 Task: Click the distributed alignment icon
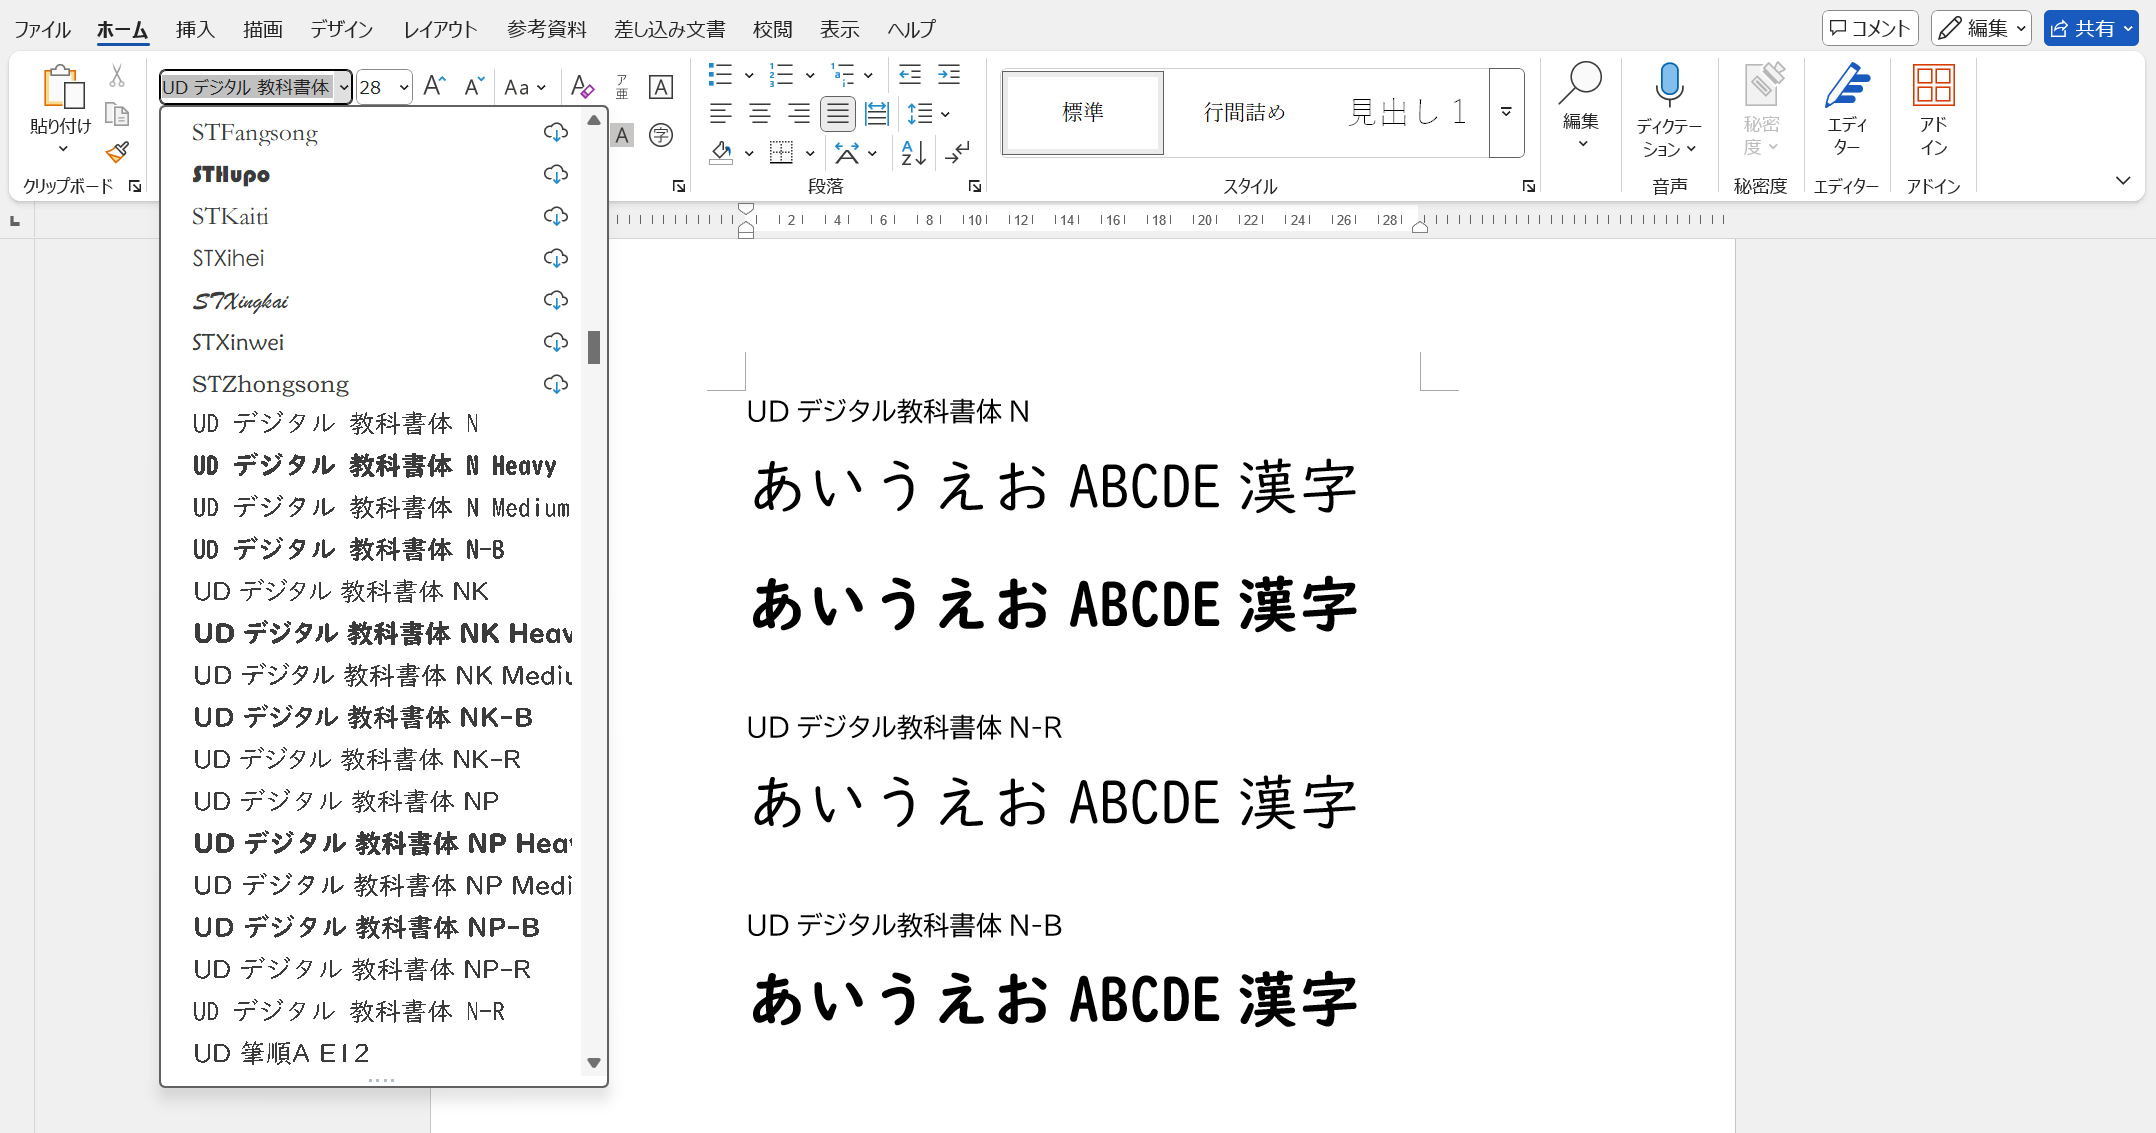pos(877,113)
